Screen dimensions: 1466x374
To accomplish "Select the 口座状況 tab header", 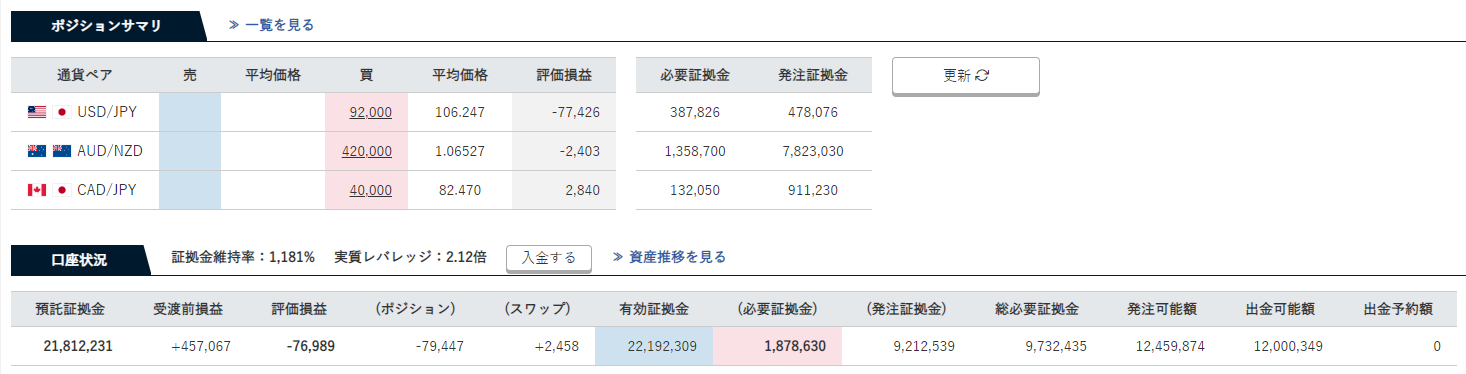I will click(79, 259).
